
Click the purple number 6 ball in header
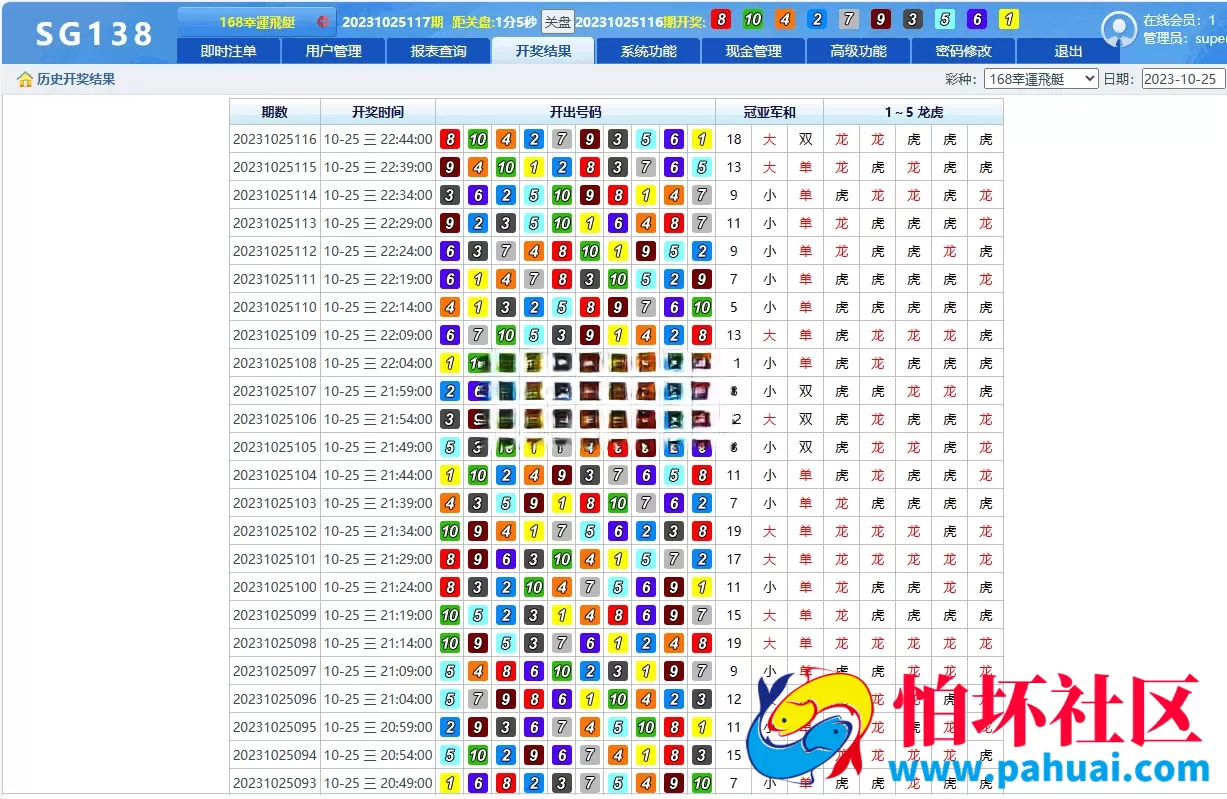point(977,20)
